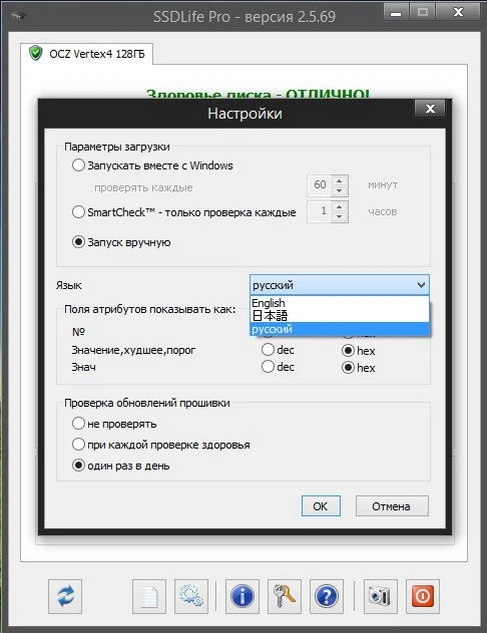Choose English from language list
This screenshot has width=487, height=633.
click(x=340, y=303)
